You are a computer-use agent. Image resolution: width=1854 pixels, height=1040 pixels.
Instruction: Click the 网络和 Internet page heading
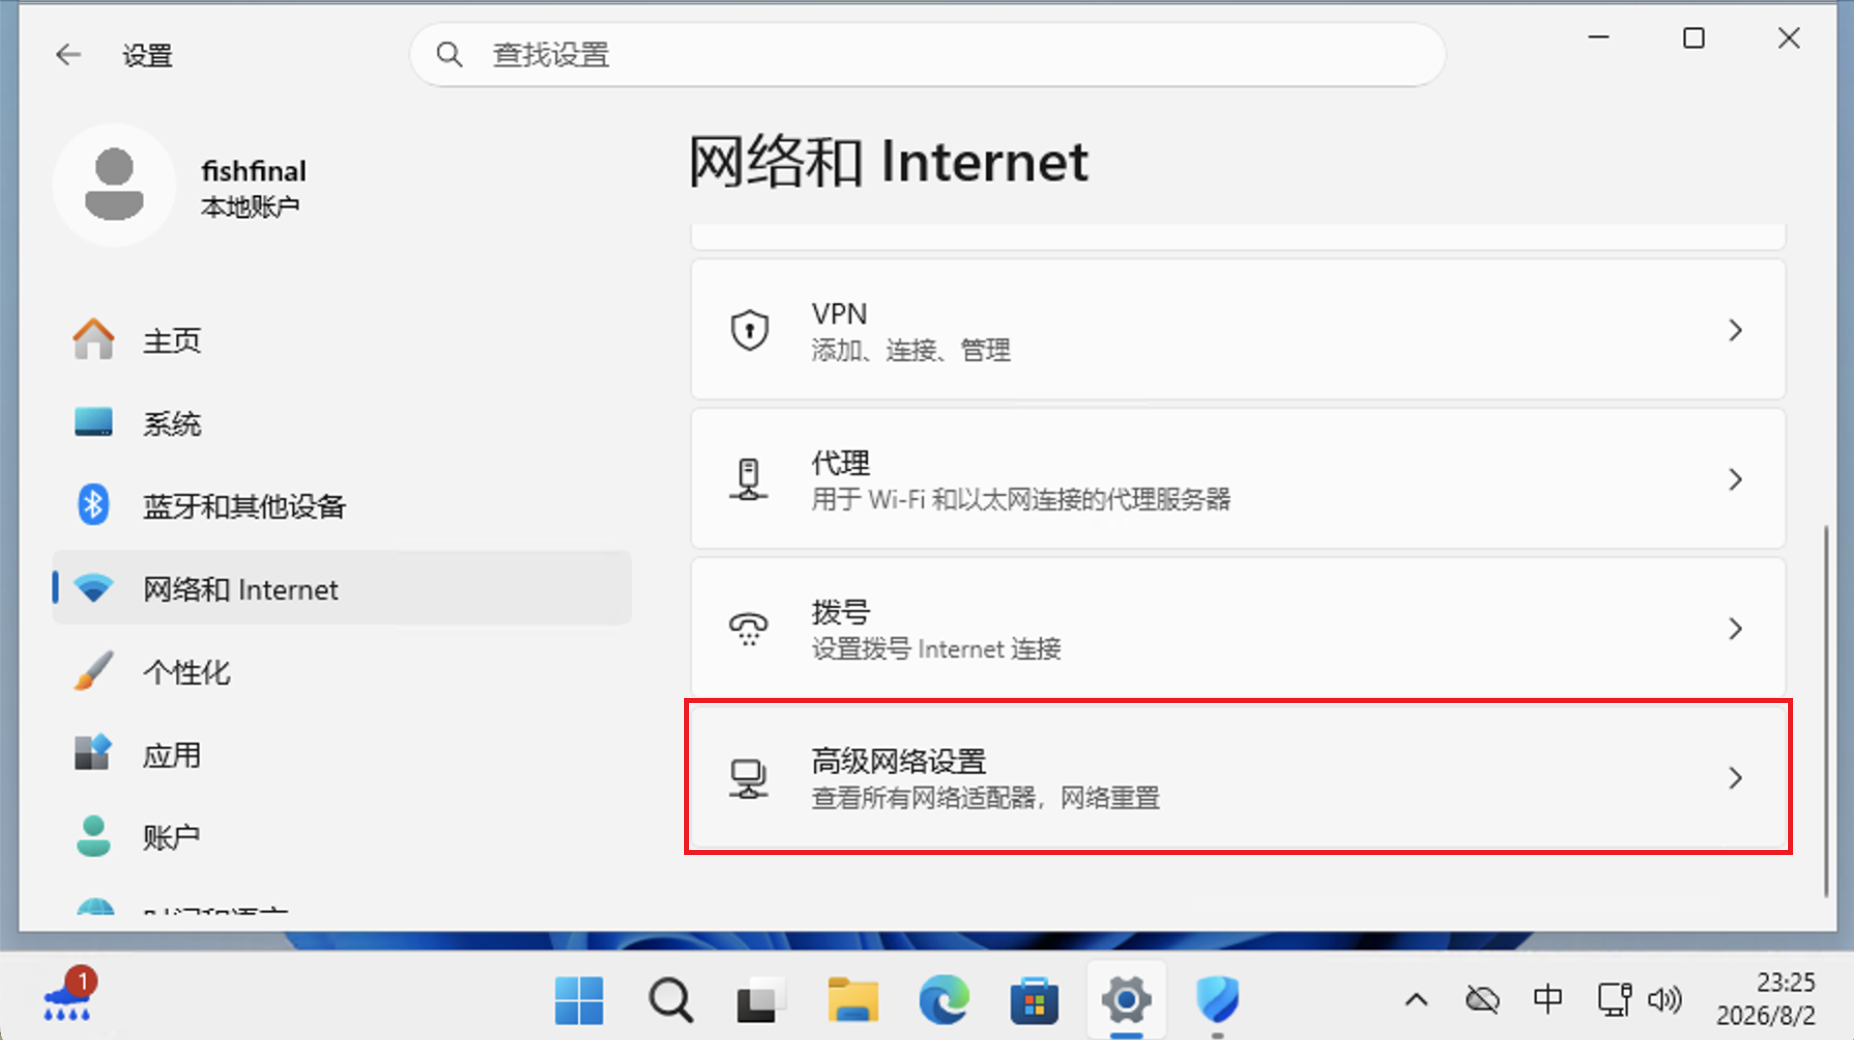888,161
